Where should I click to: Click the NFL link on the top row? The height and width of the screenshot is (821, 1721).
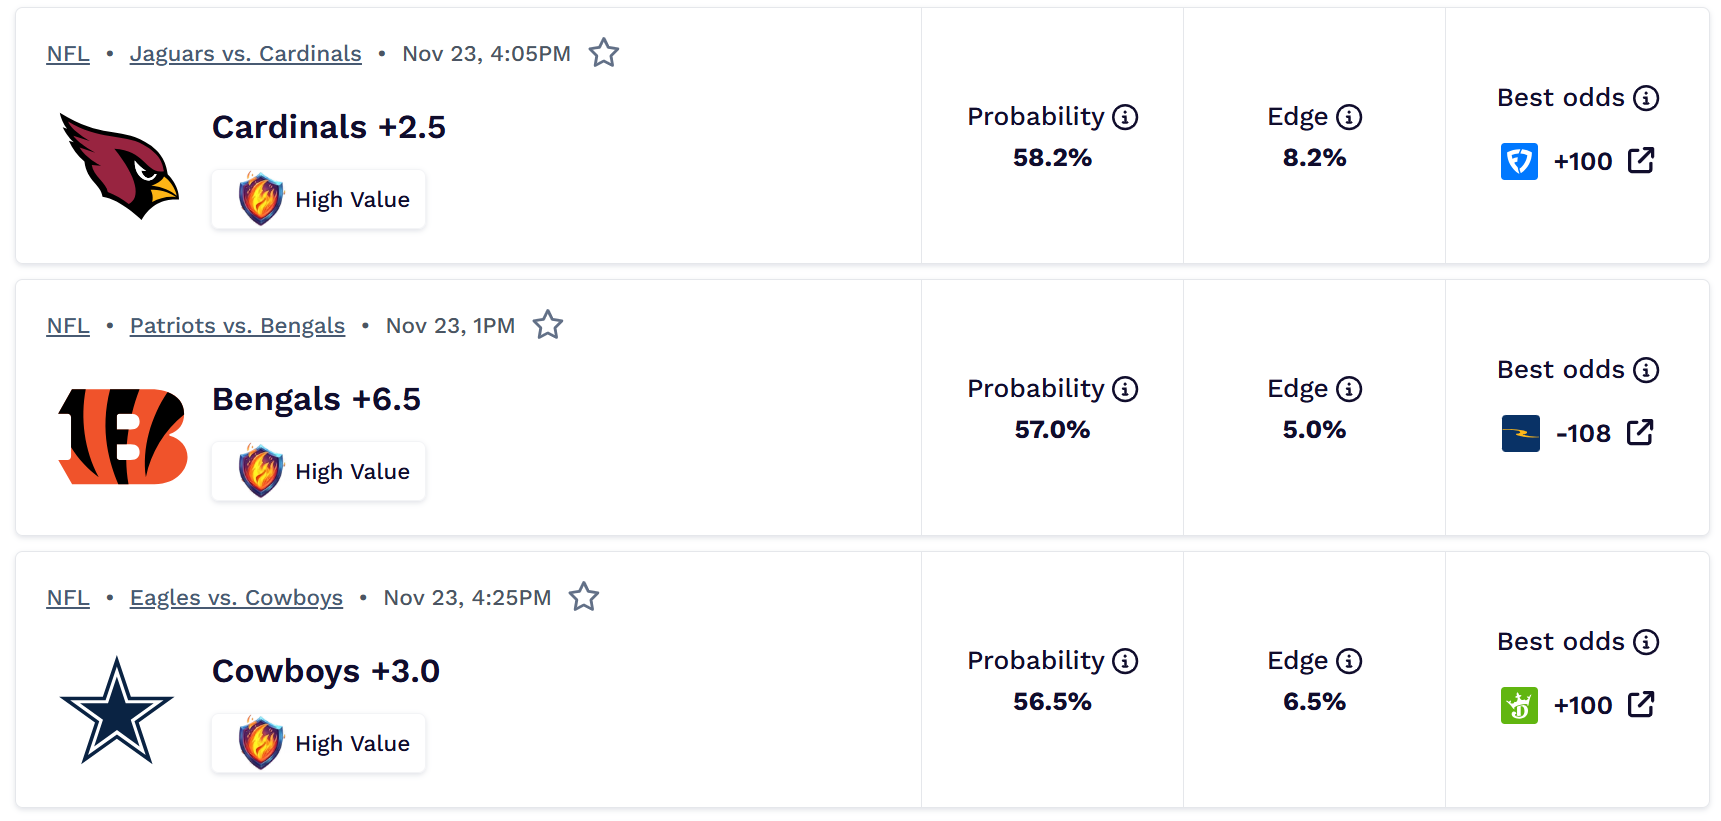point(67,53)
